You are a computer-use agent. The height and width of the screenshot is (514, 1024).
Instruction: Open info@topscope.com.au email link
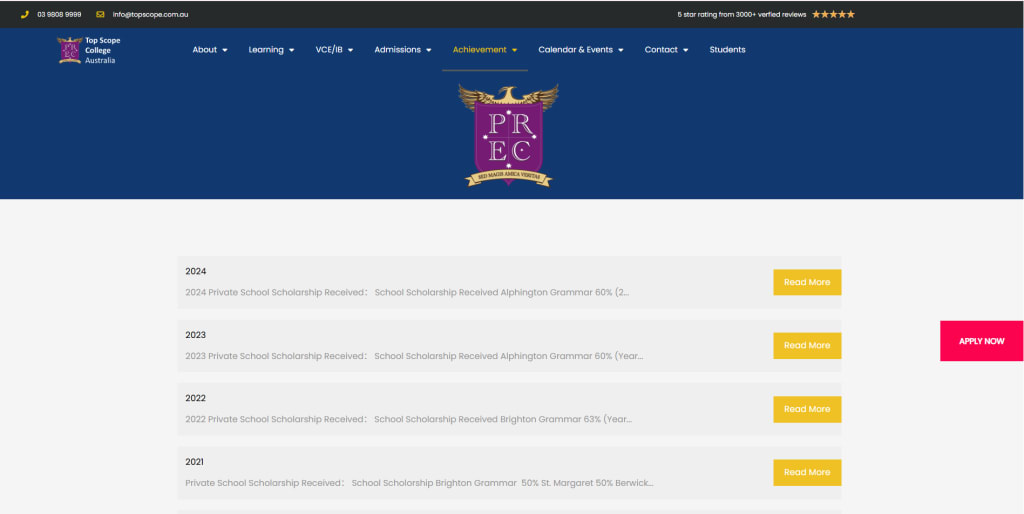pos(150,14)
